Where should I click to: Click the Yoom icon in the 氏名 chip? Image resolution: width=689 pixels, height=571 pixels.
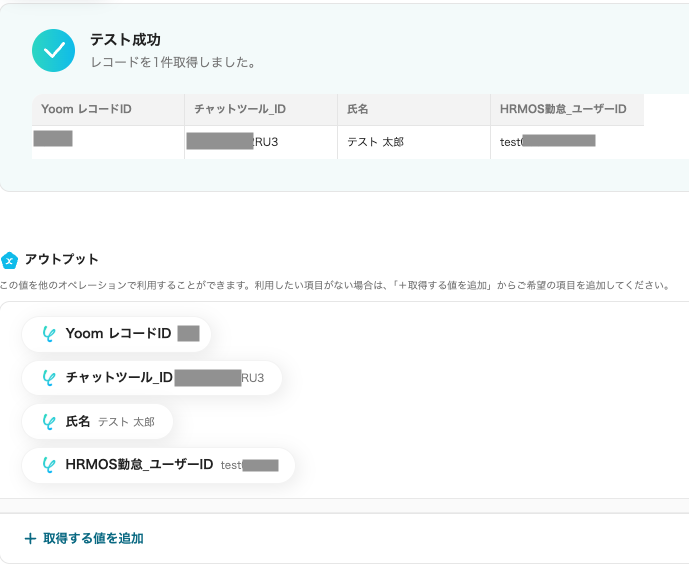point(49,422)
